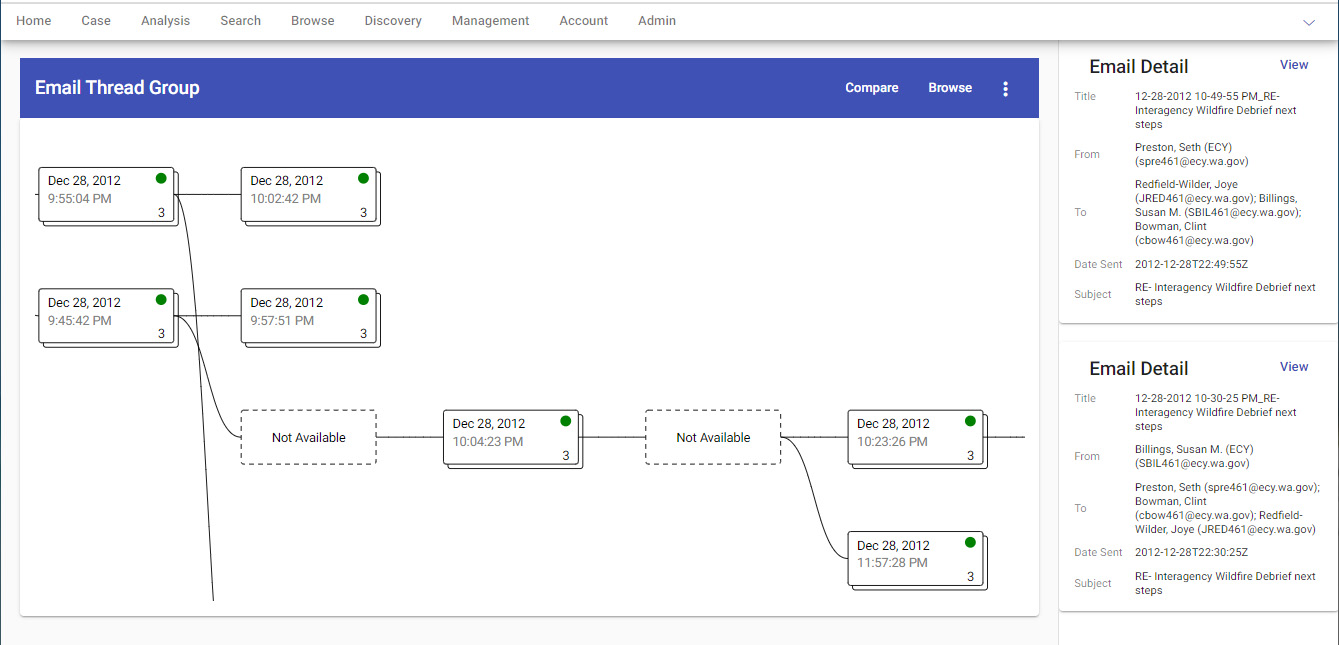Viewport: 1339px width, 645px height.
Task: Click the green indicator on the 9:45:42 PM node
Action: (161, 299)
